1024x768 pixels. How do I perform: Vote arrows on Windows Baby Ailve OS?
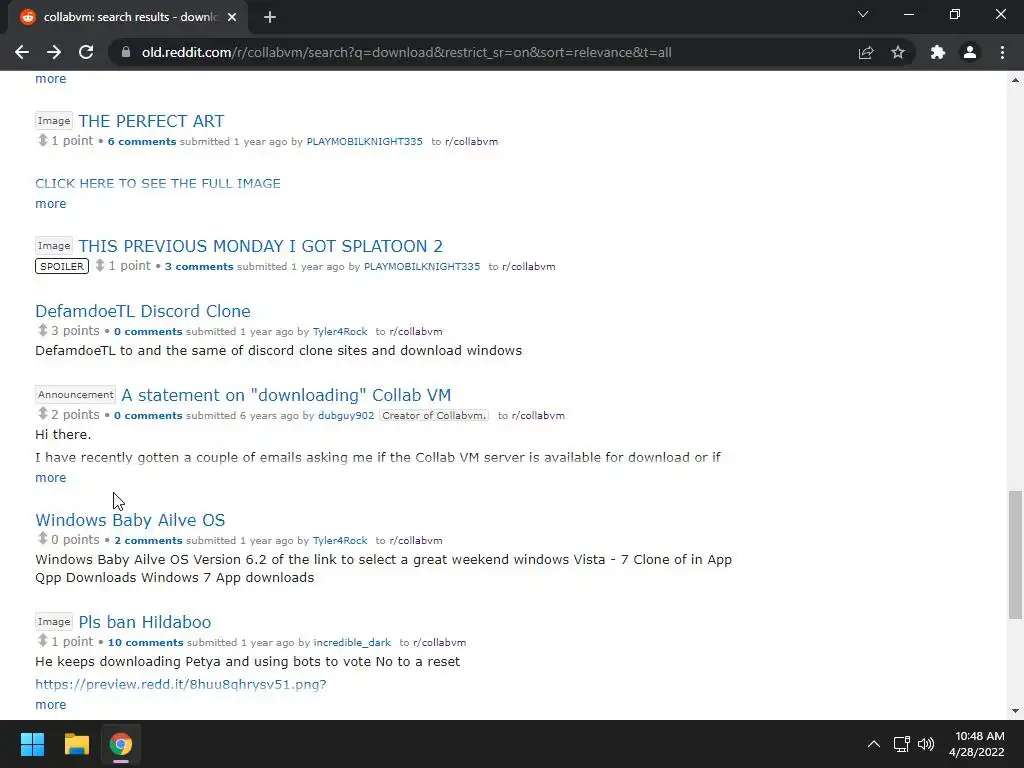(42, 539)
